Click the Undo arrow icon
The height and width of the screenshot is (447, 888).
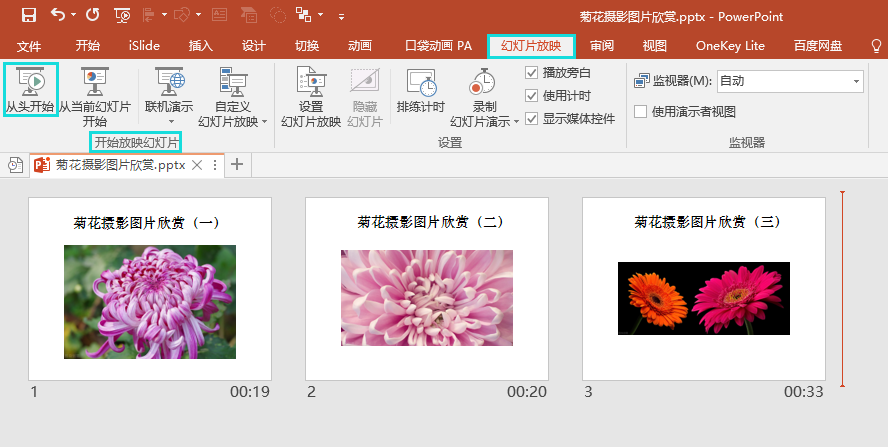58,15
